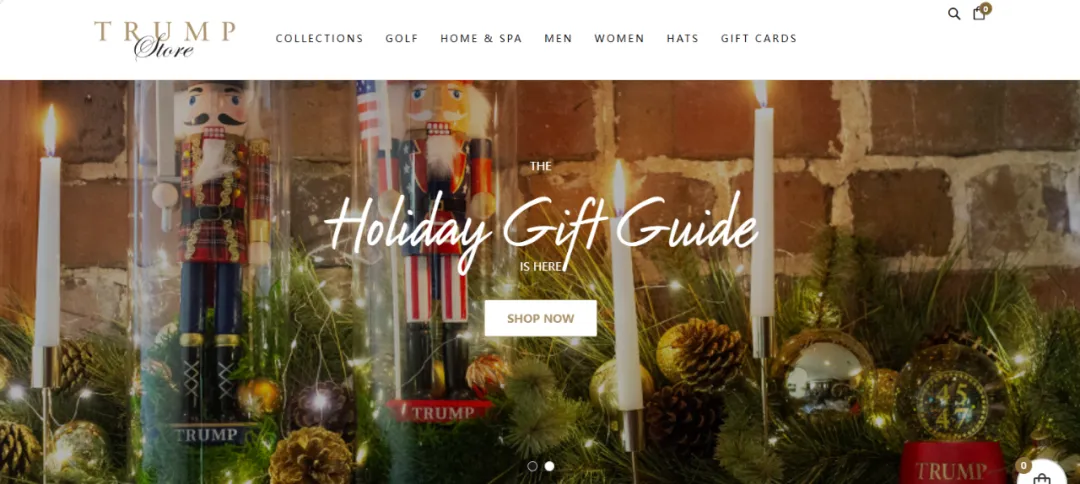This screenshot has height=484, width=1080.
Task: Select the second filled carousel dot
Action: click(550, 466)
